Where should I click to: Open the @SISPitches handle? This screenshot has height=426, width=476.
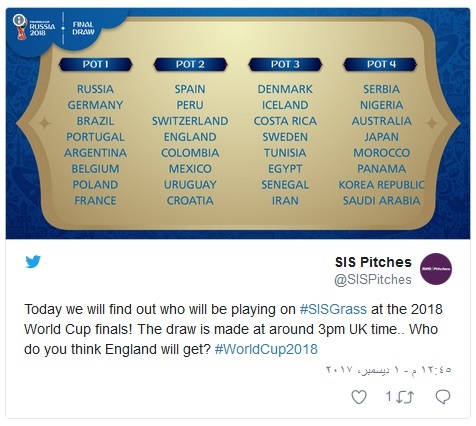click(x=373, y=280)
